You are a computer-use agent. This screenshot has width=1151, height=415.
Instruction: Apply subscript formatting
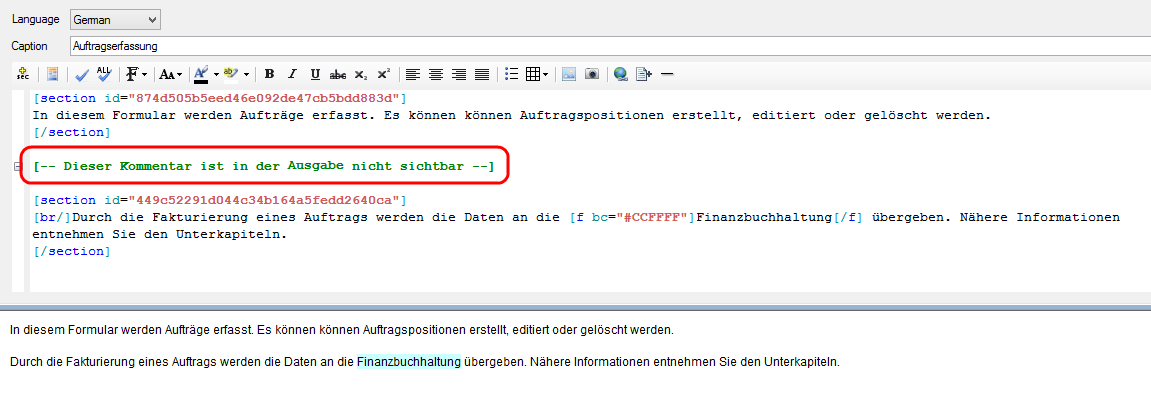pos(361,74)
